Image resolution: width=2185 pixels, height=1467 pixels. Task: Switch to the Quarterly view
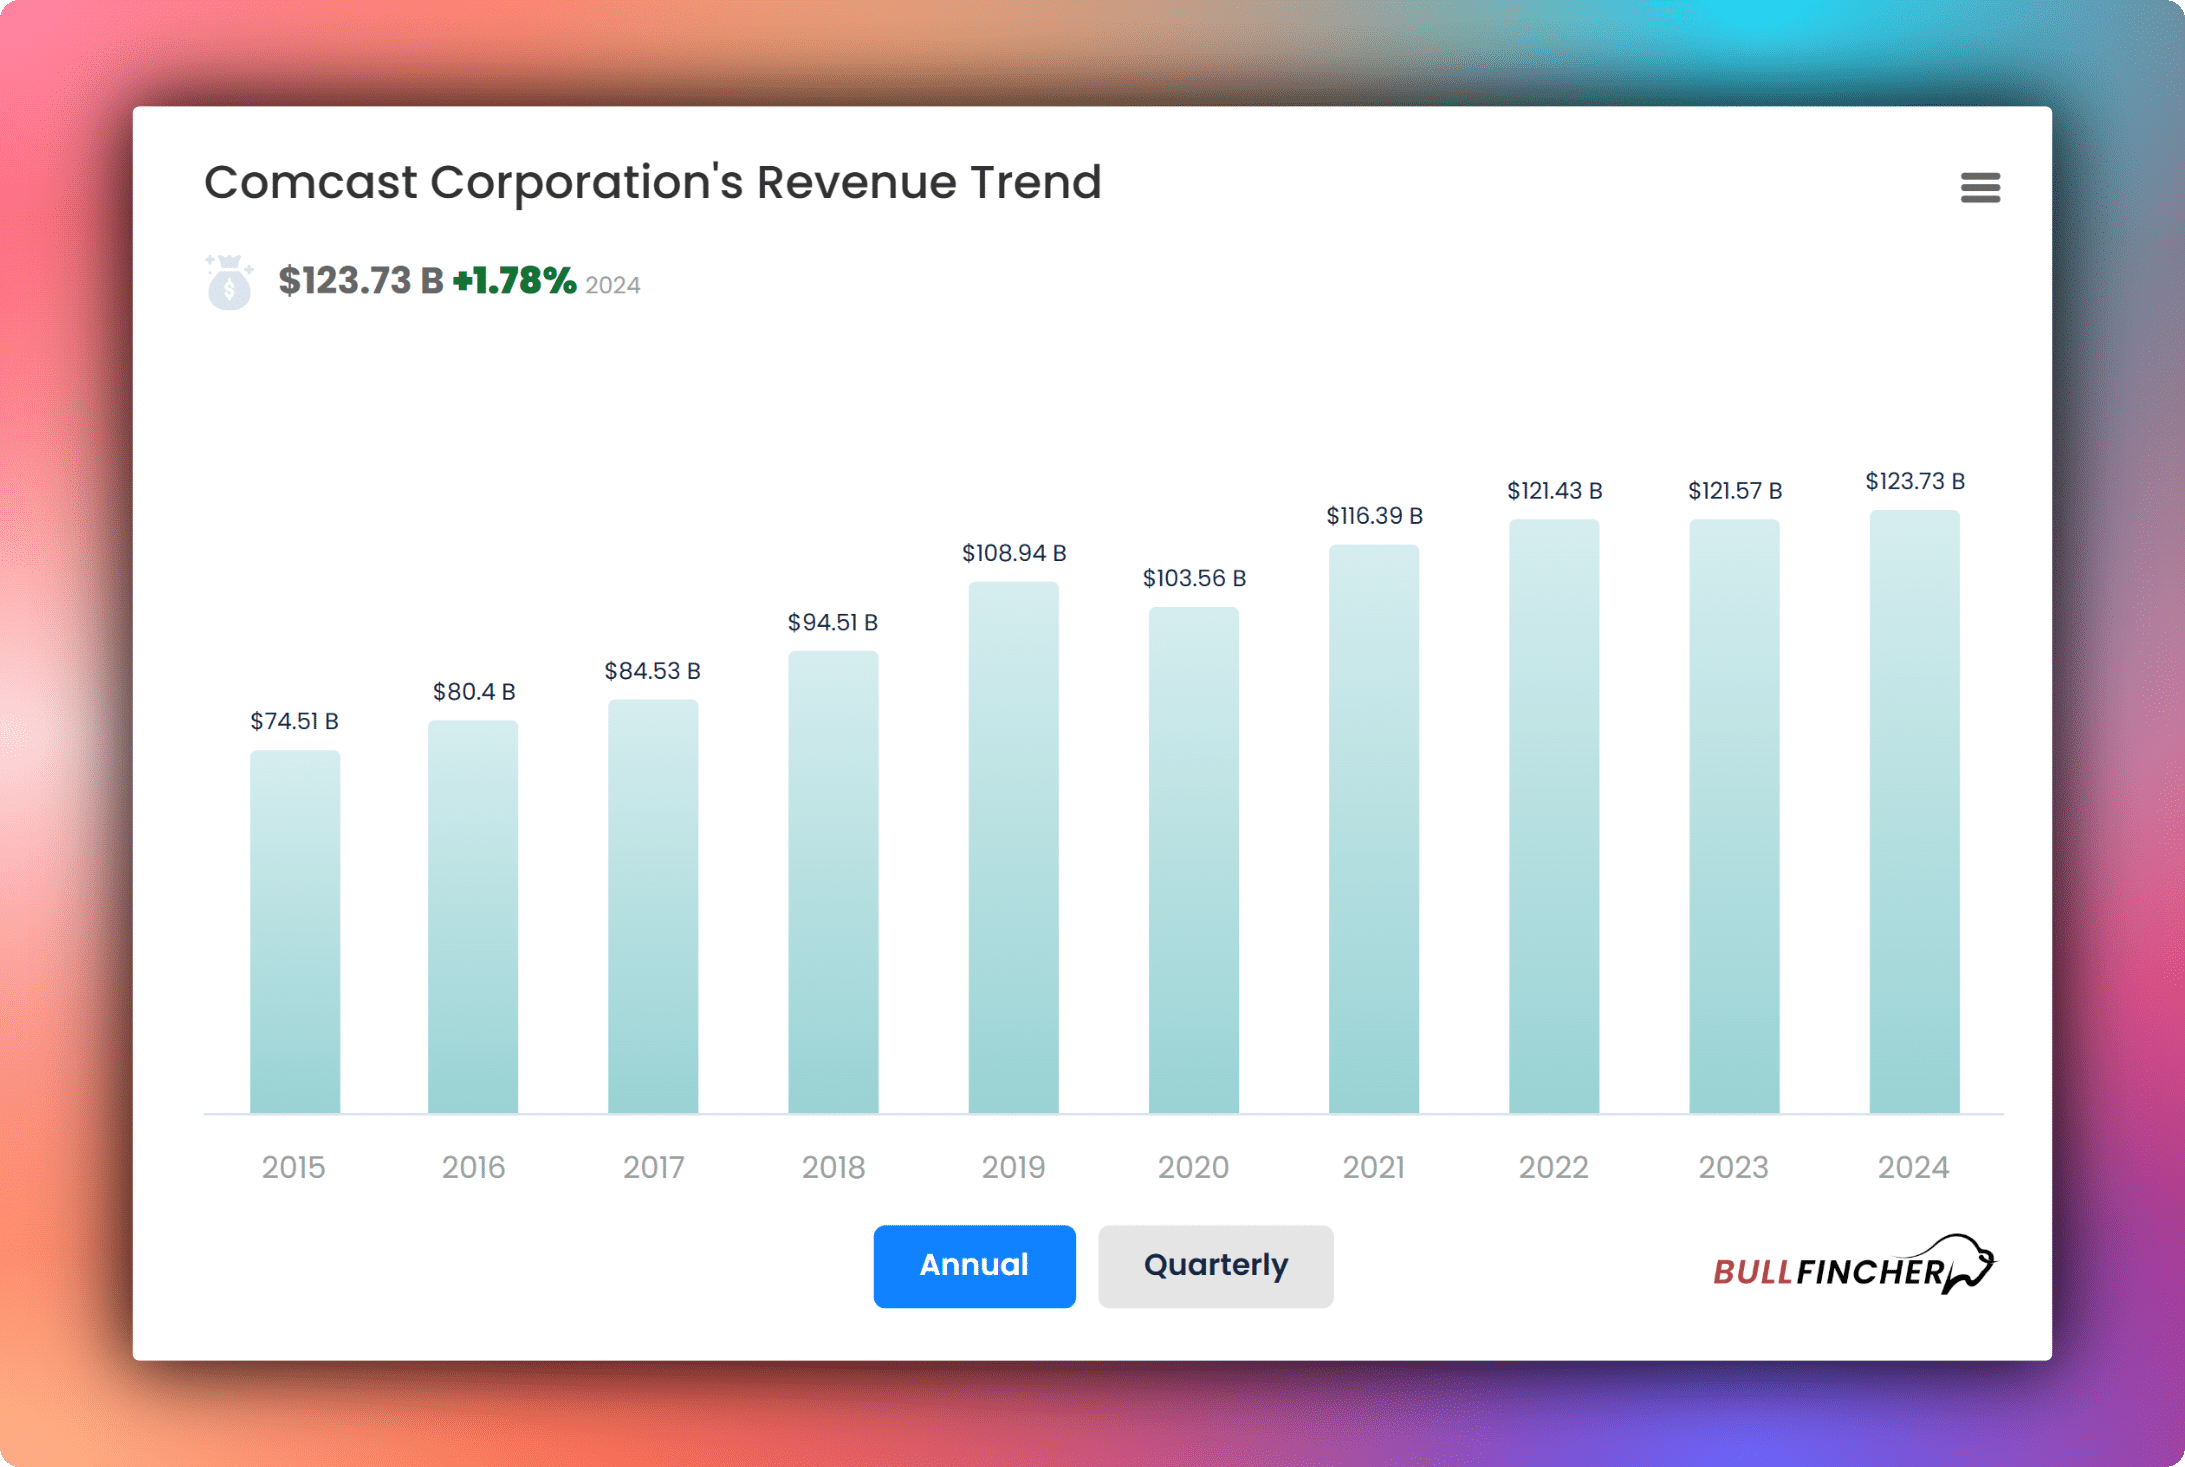[1215, 1265]
